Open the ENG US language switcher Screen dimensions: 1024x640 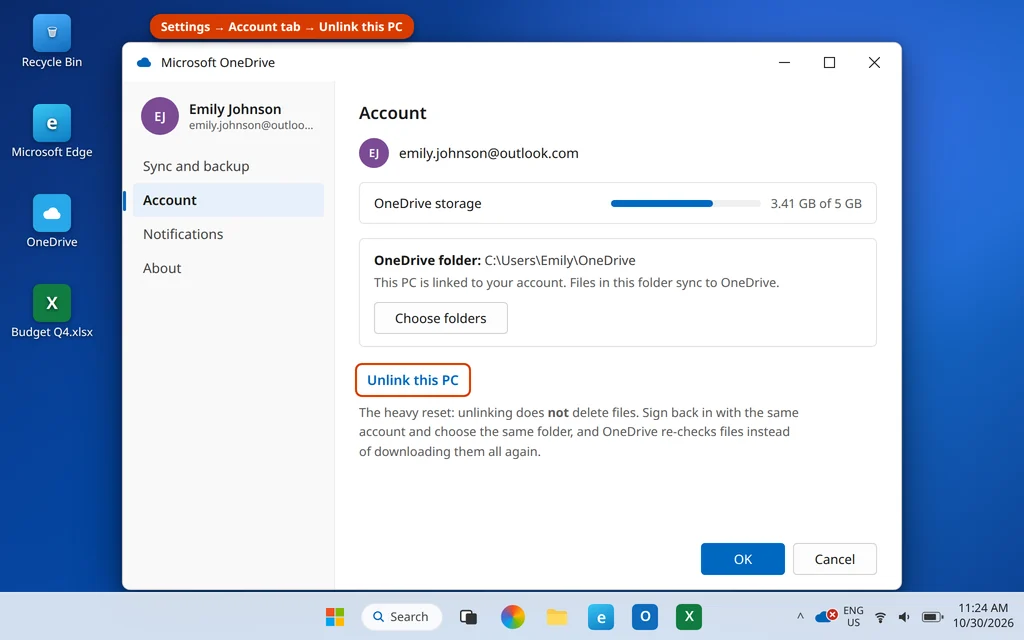(853, 616)
